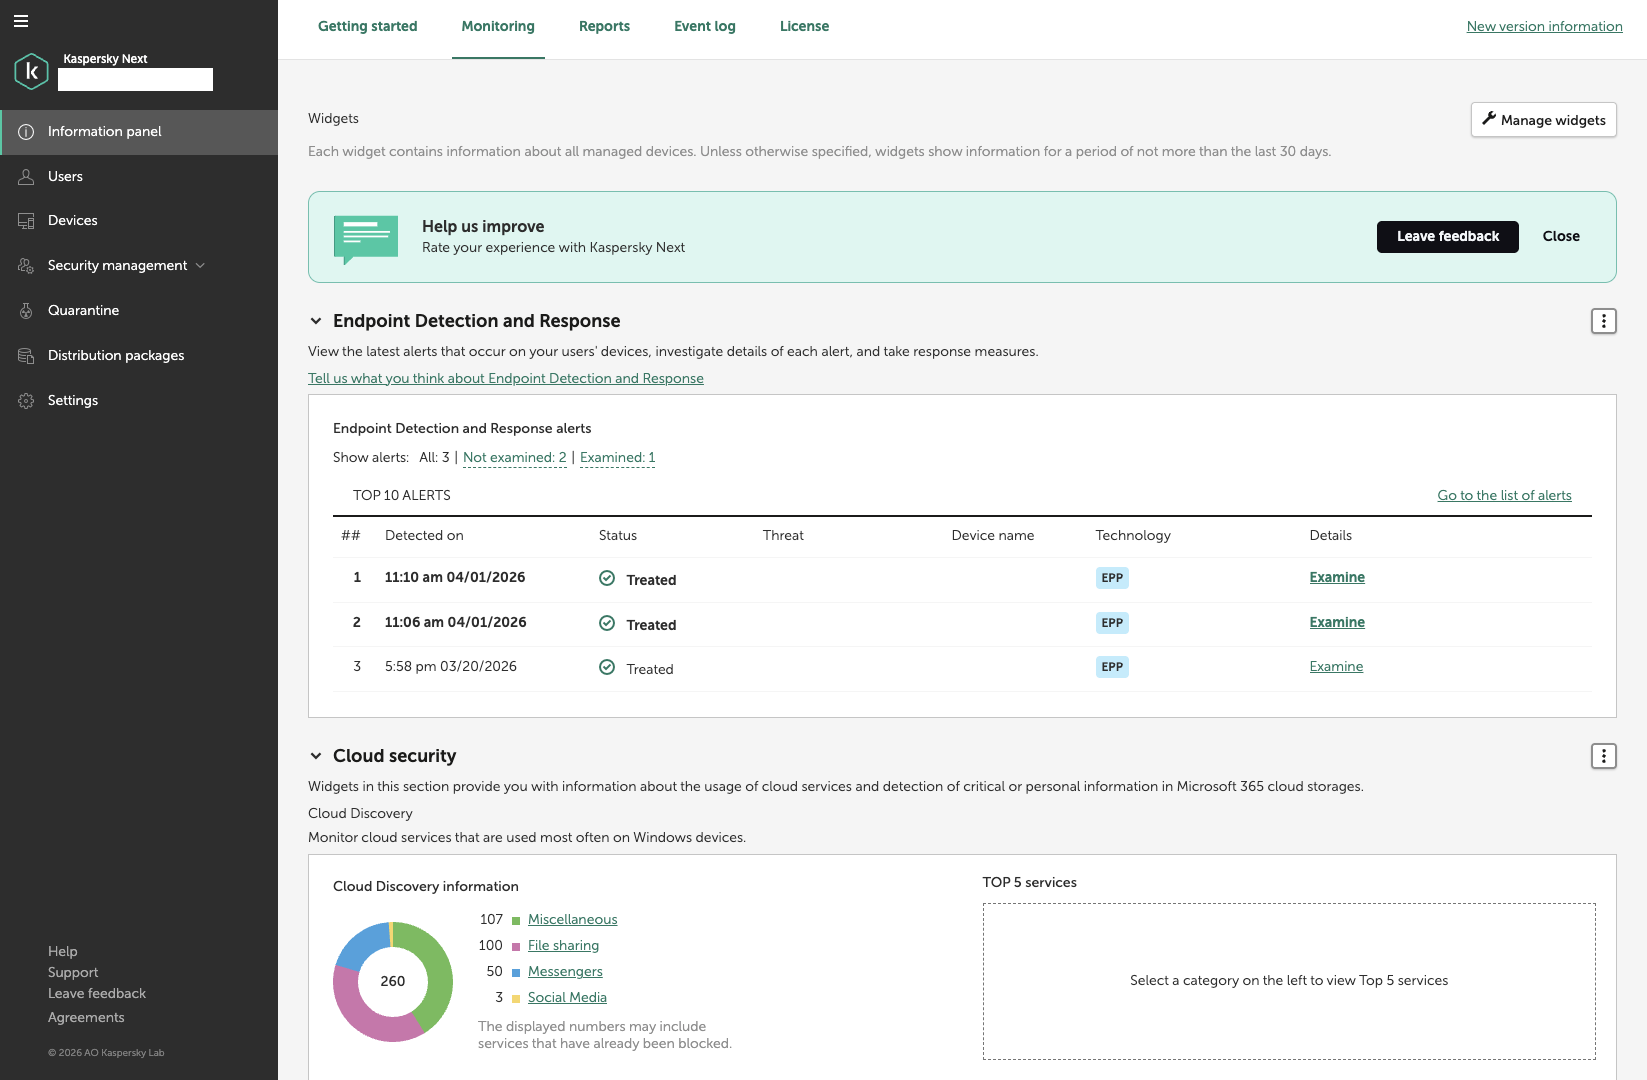Click the Security management icon
Image resolution: width=1647 pixels, height=1080 pixels.
coord(26,266)
